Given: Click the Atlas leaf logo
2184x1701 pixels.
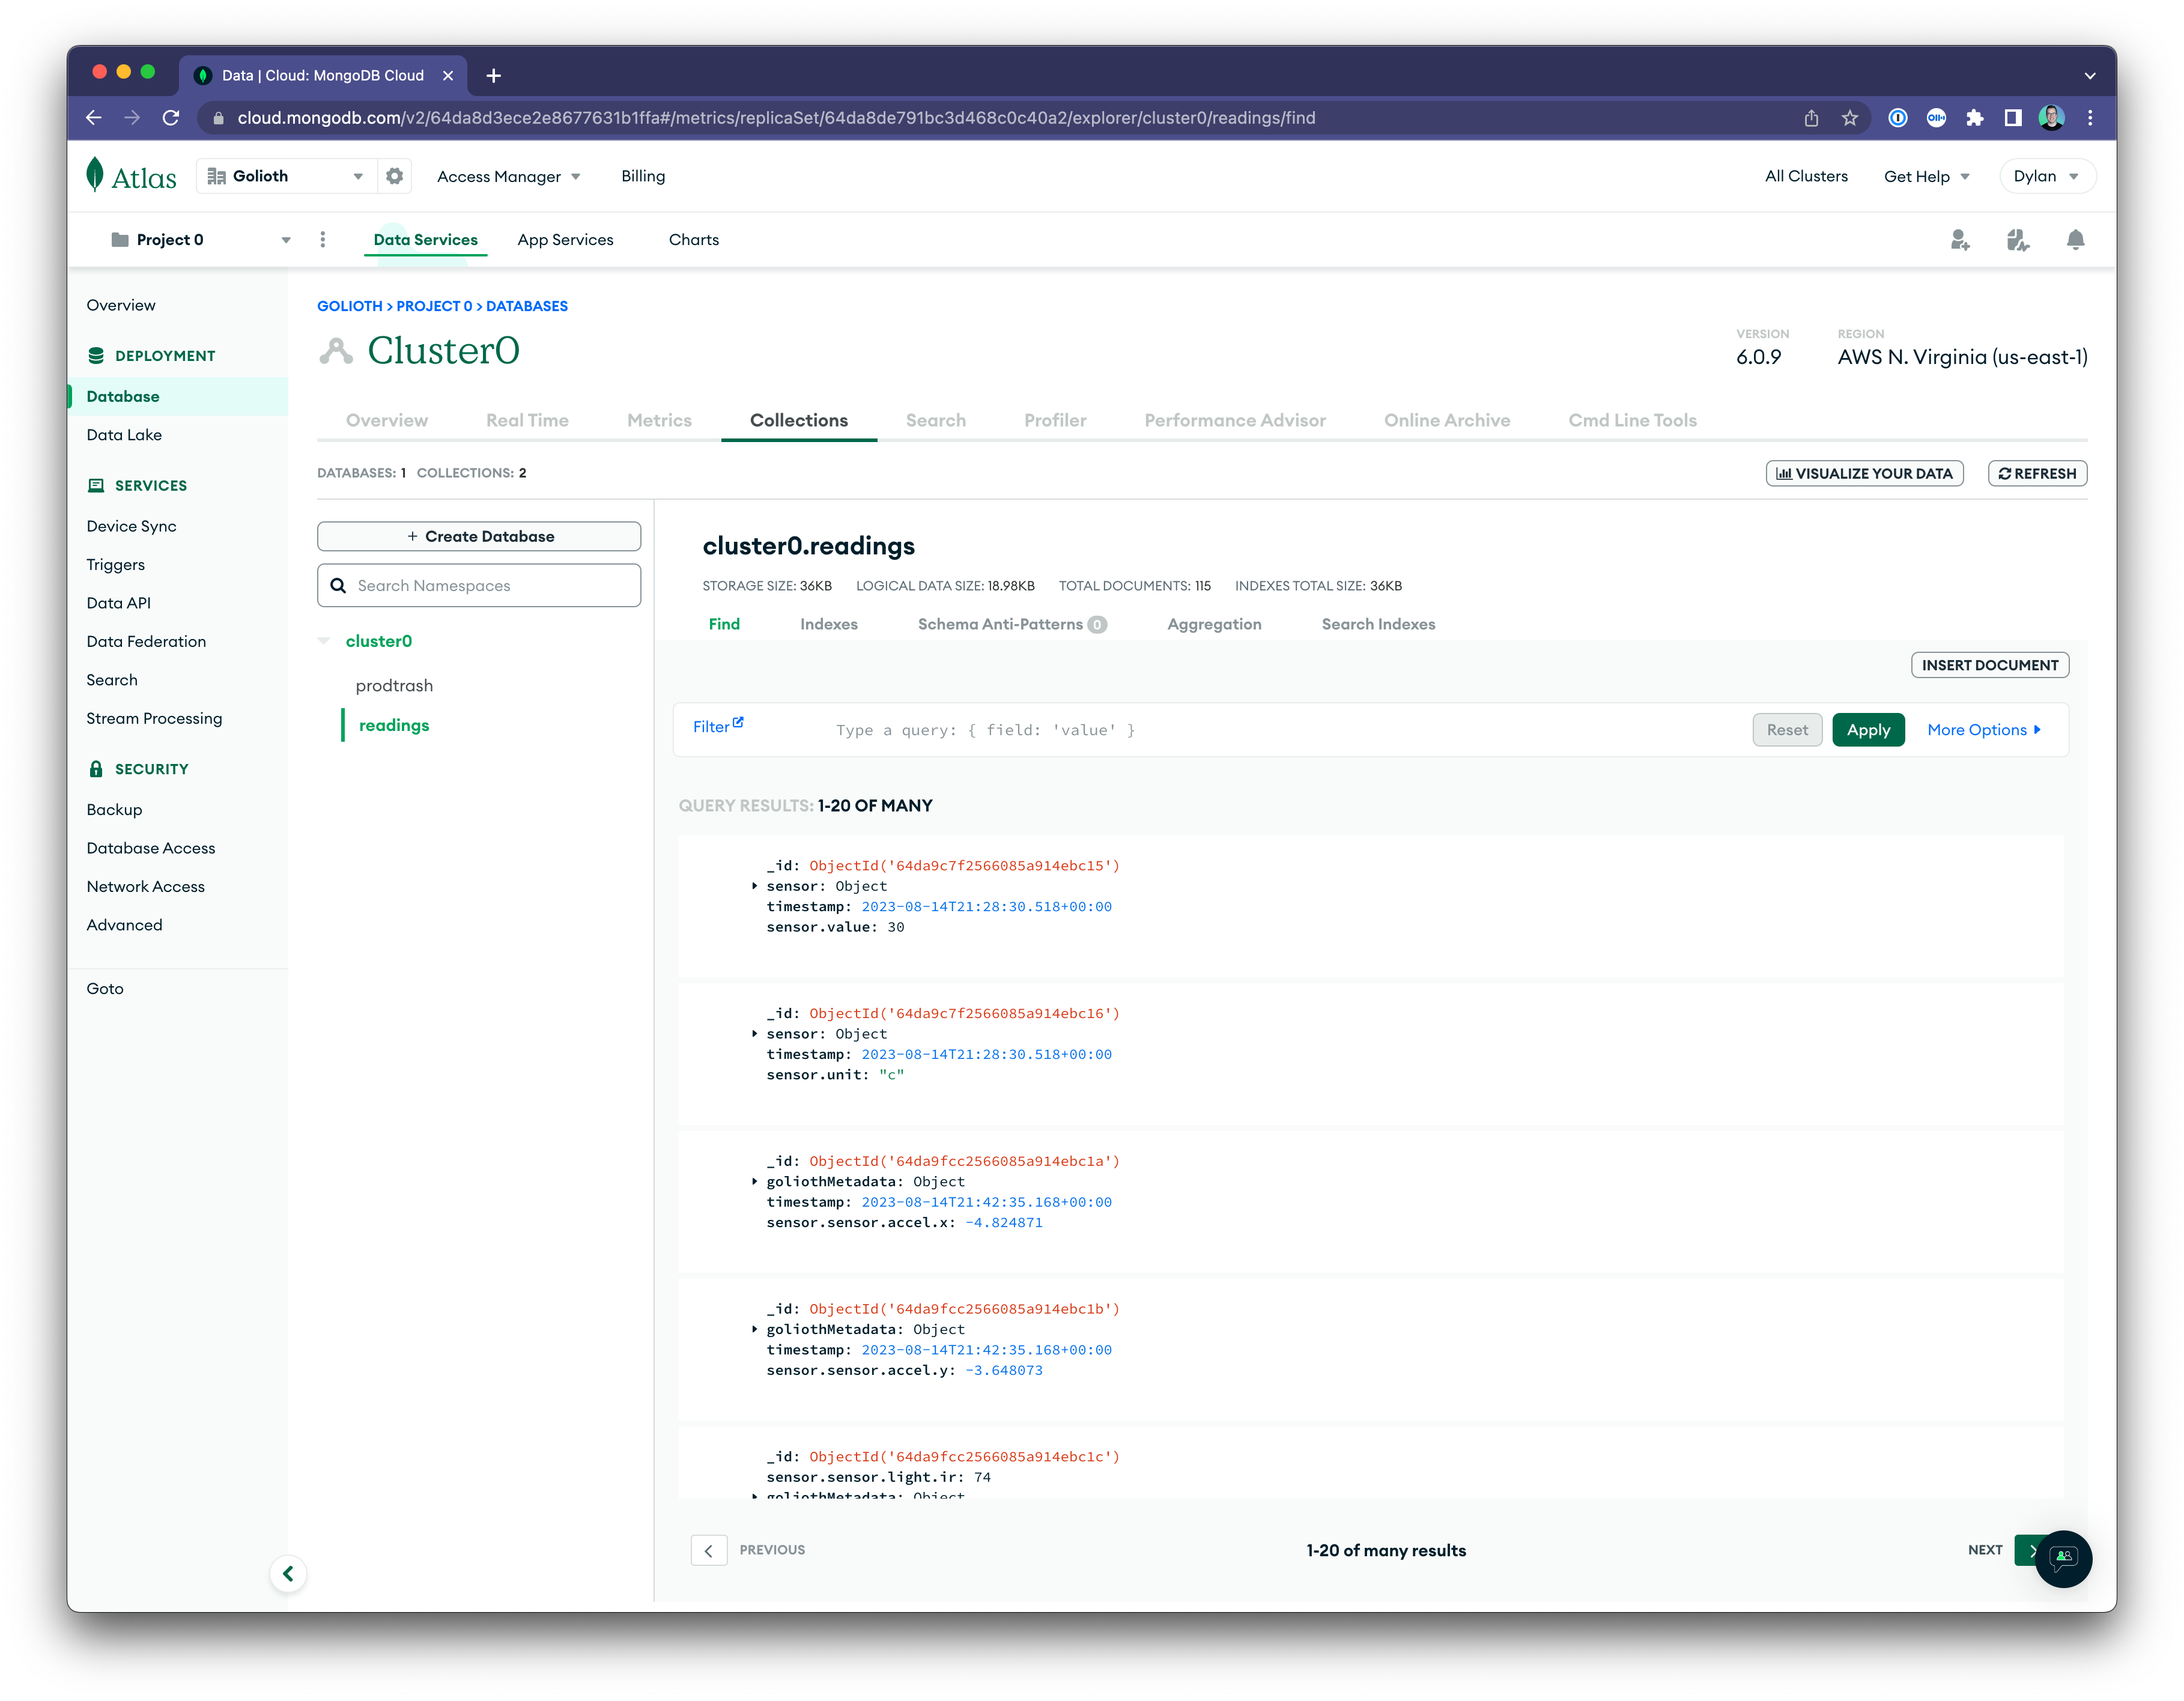Looking at the screenshot, I should tap(95, 175).
